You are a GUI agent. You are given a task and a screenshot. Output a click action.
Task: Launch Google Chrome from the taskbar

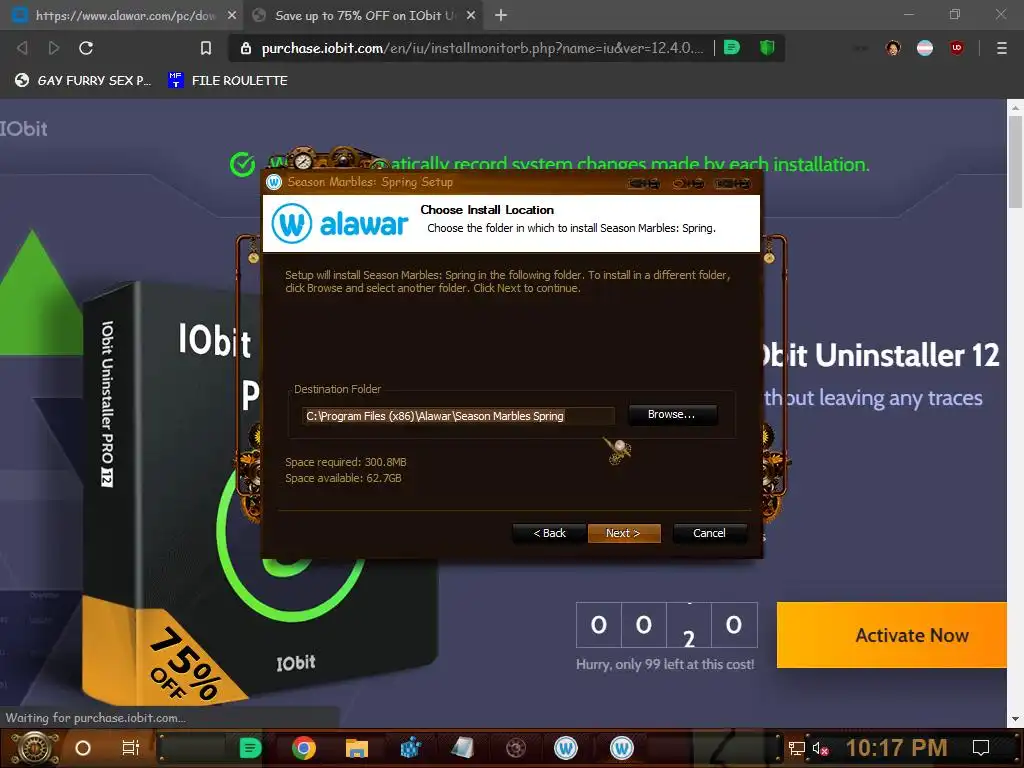point(304,748)
